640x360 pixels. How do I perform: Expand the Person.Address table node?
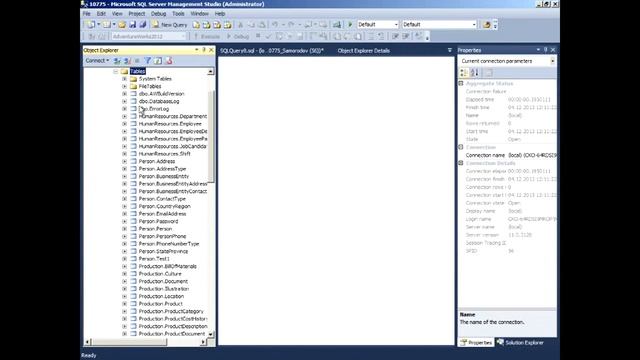(124, 161)
